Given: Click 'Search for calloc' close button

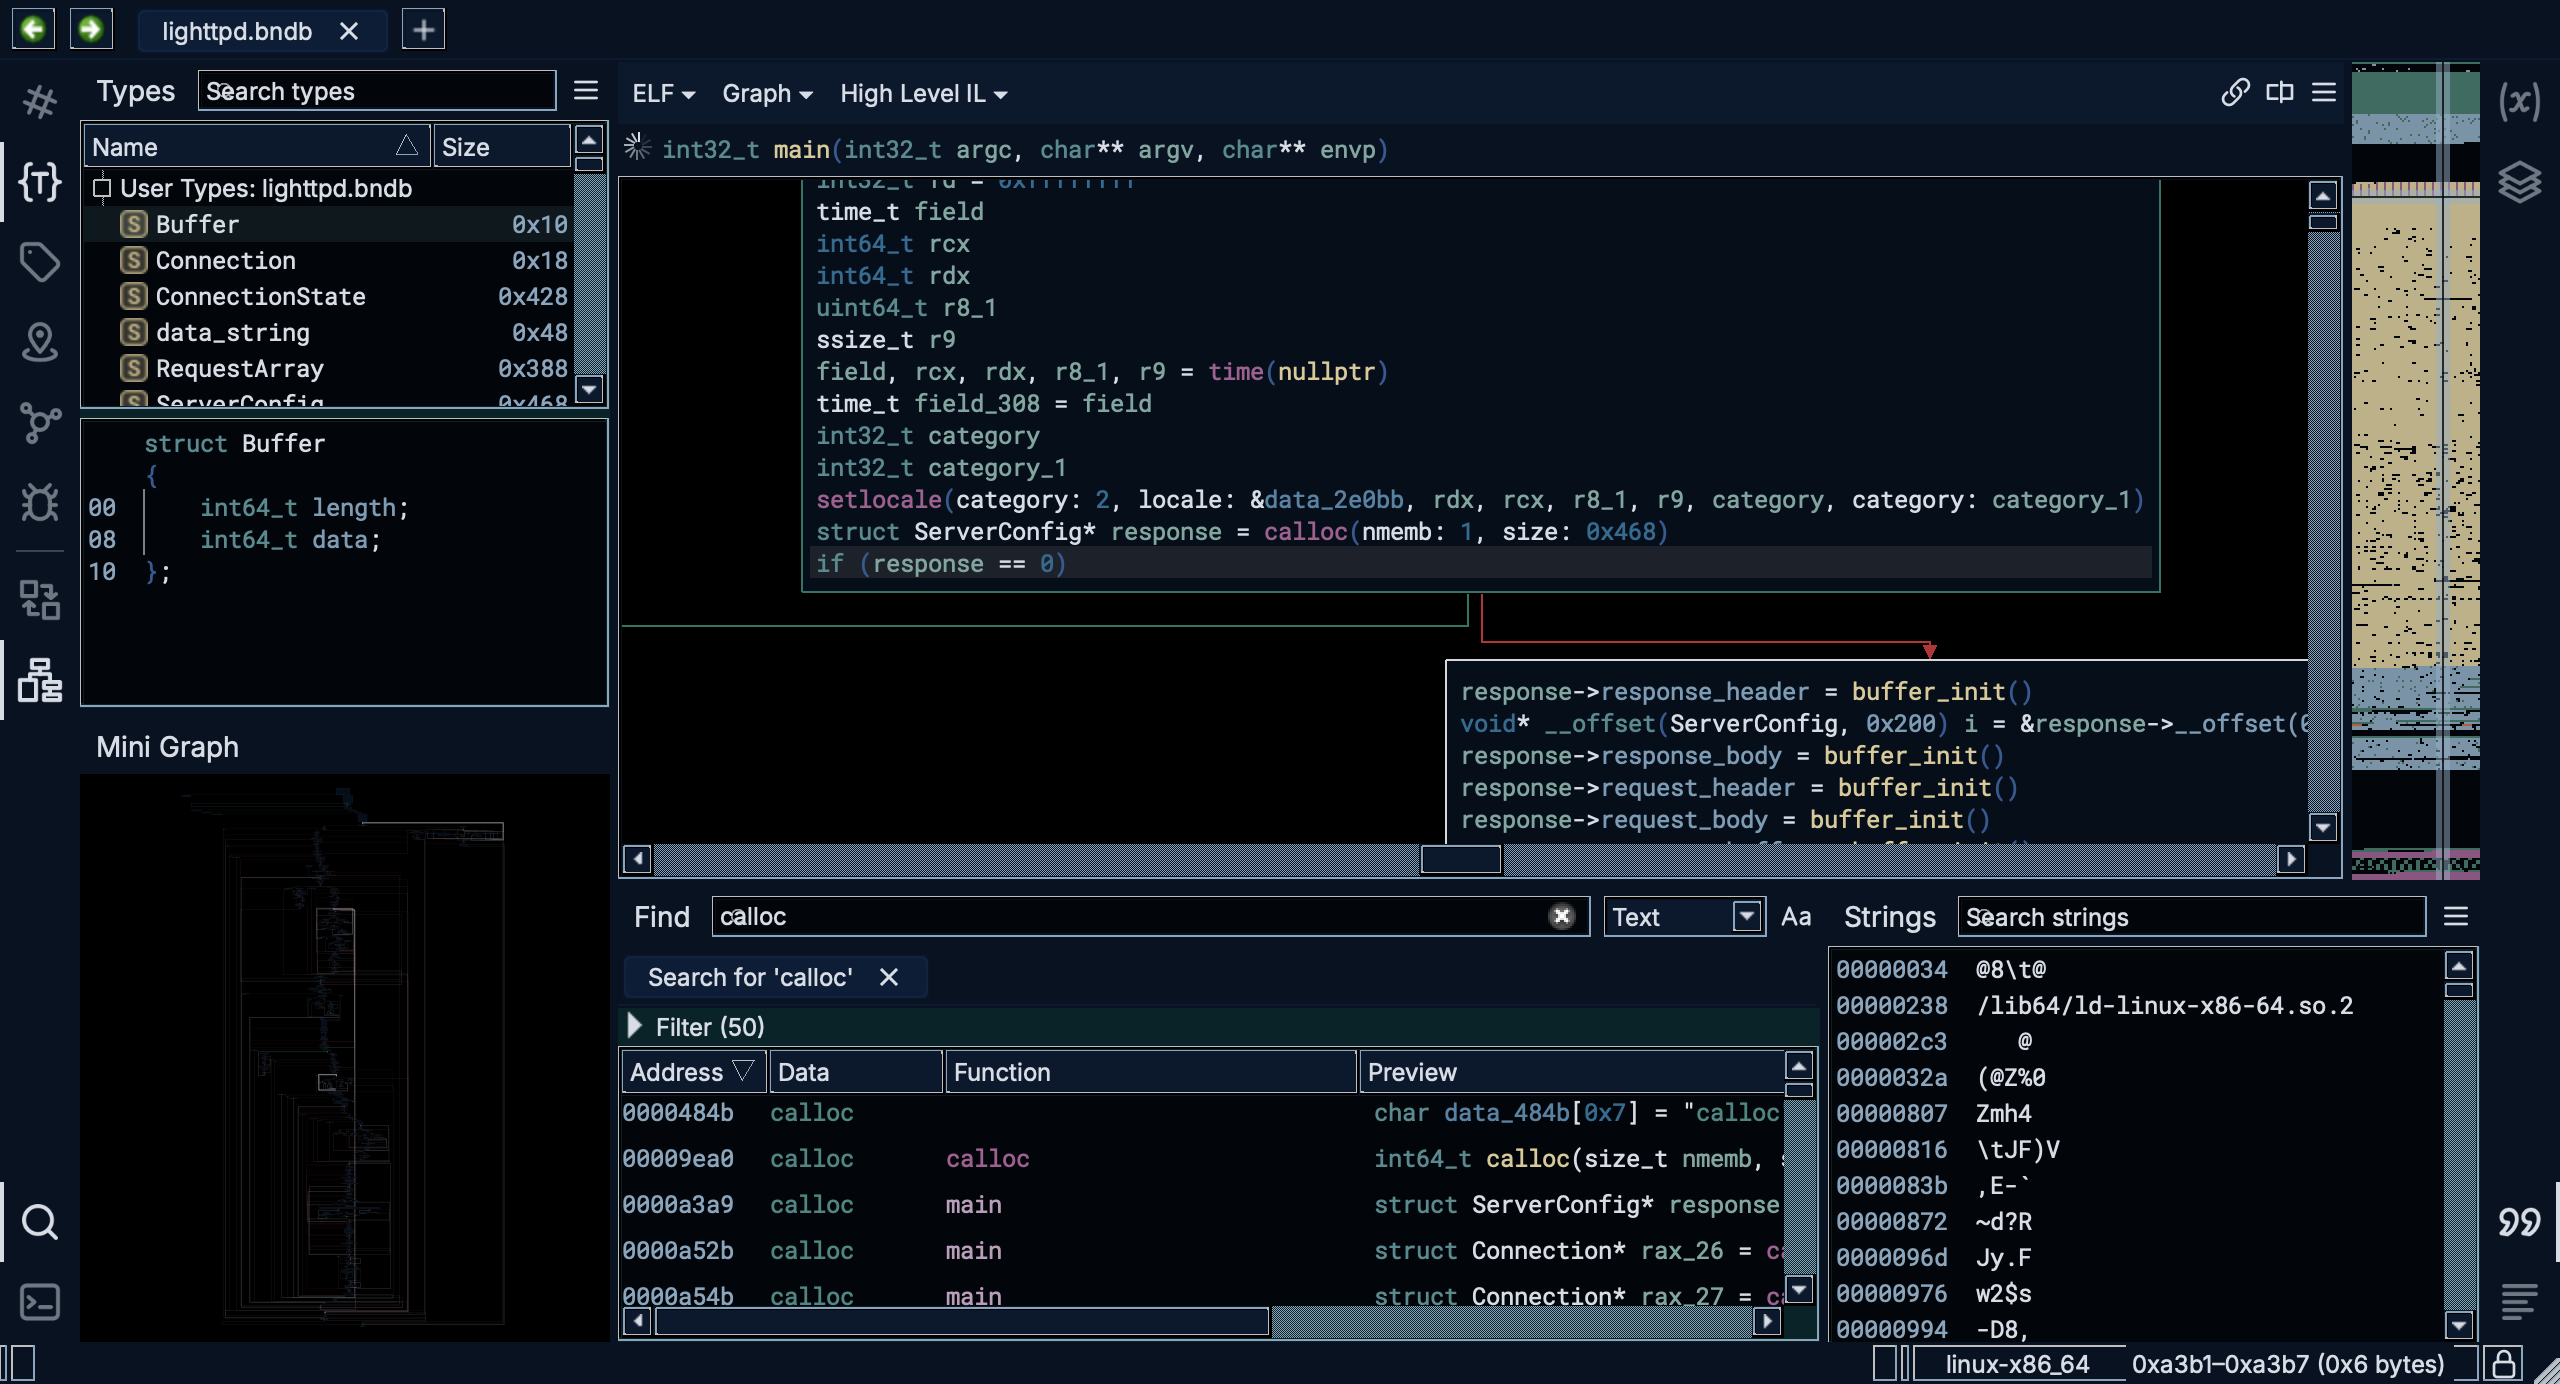Looking at the screenshot, I should pos(890,975).
